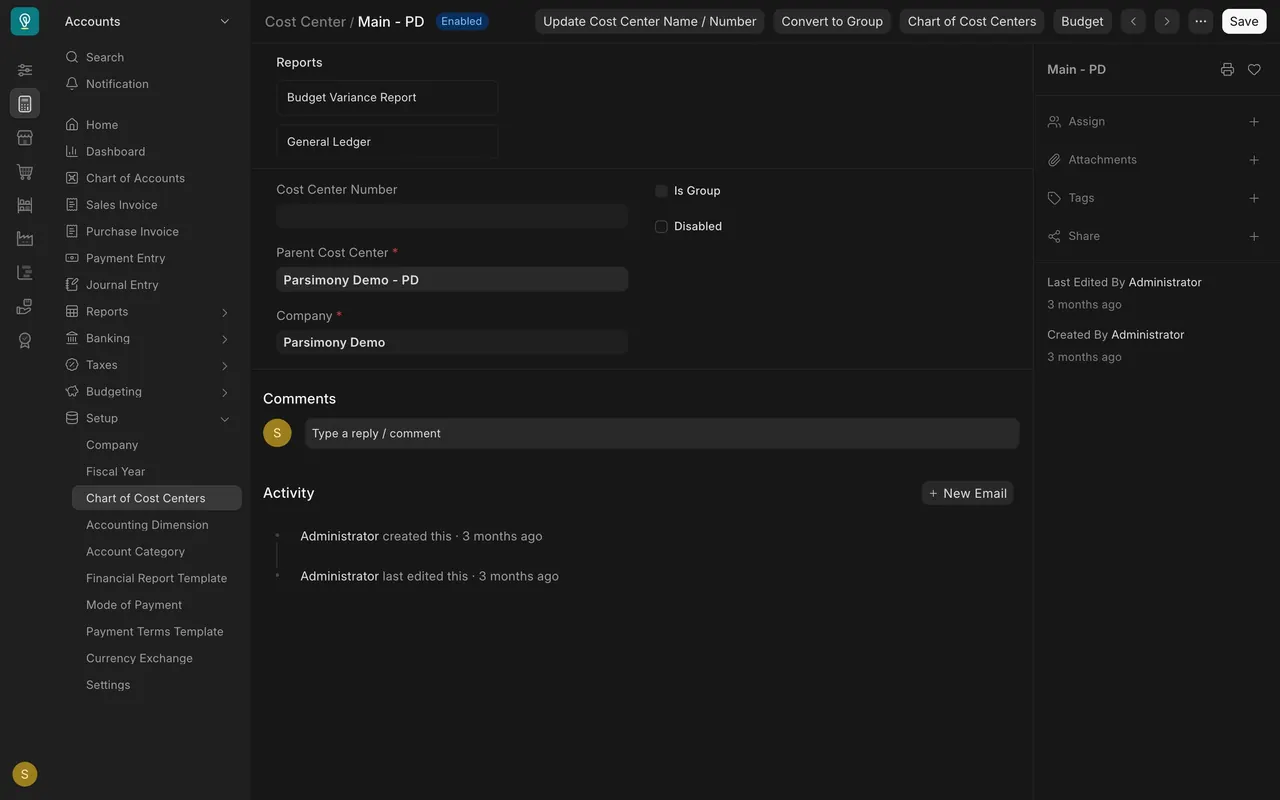Select Accounting Dimension under Setup
This screenshot has width=1280, height=800.
[x=147, y=525]
